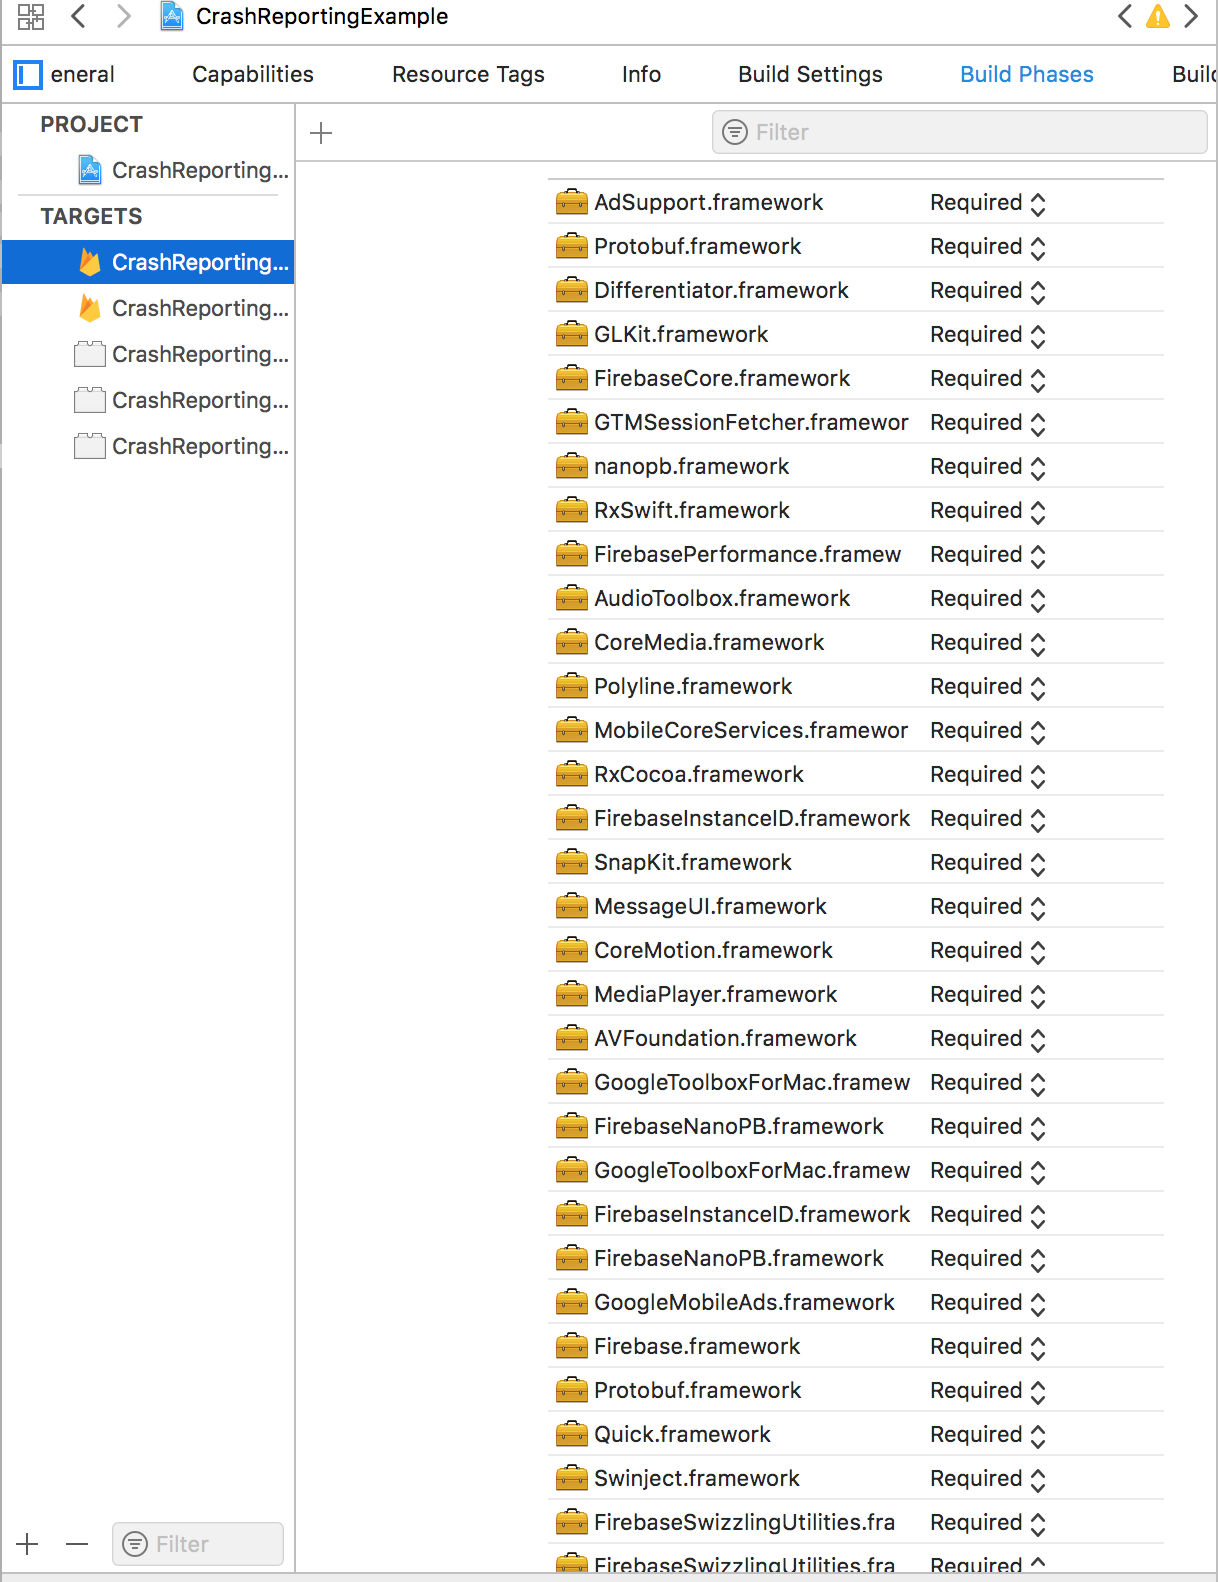Click the AdSupport.framework toolbox icon

click(572, 202)
